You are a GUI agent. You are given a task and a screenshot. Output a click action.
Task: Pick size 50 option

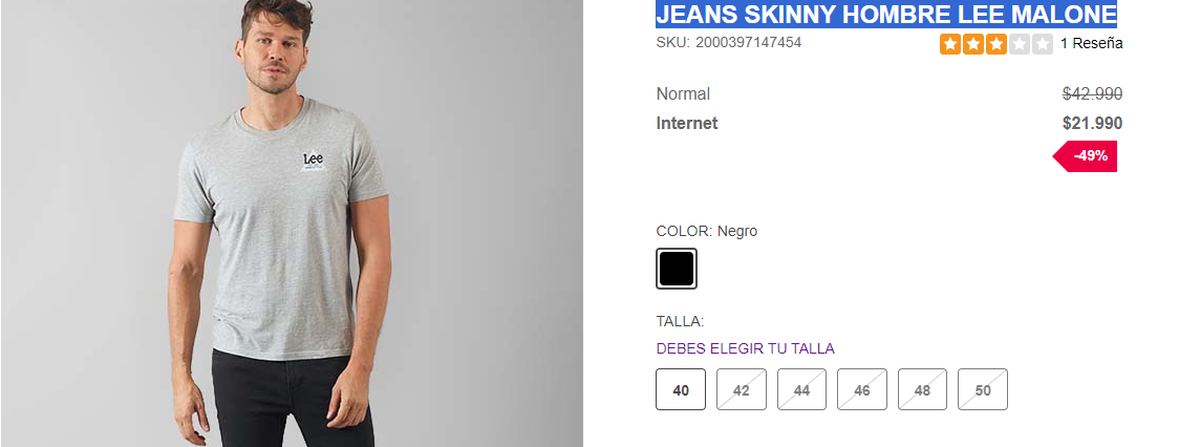click(983, 389)
